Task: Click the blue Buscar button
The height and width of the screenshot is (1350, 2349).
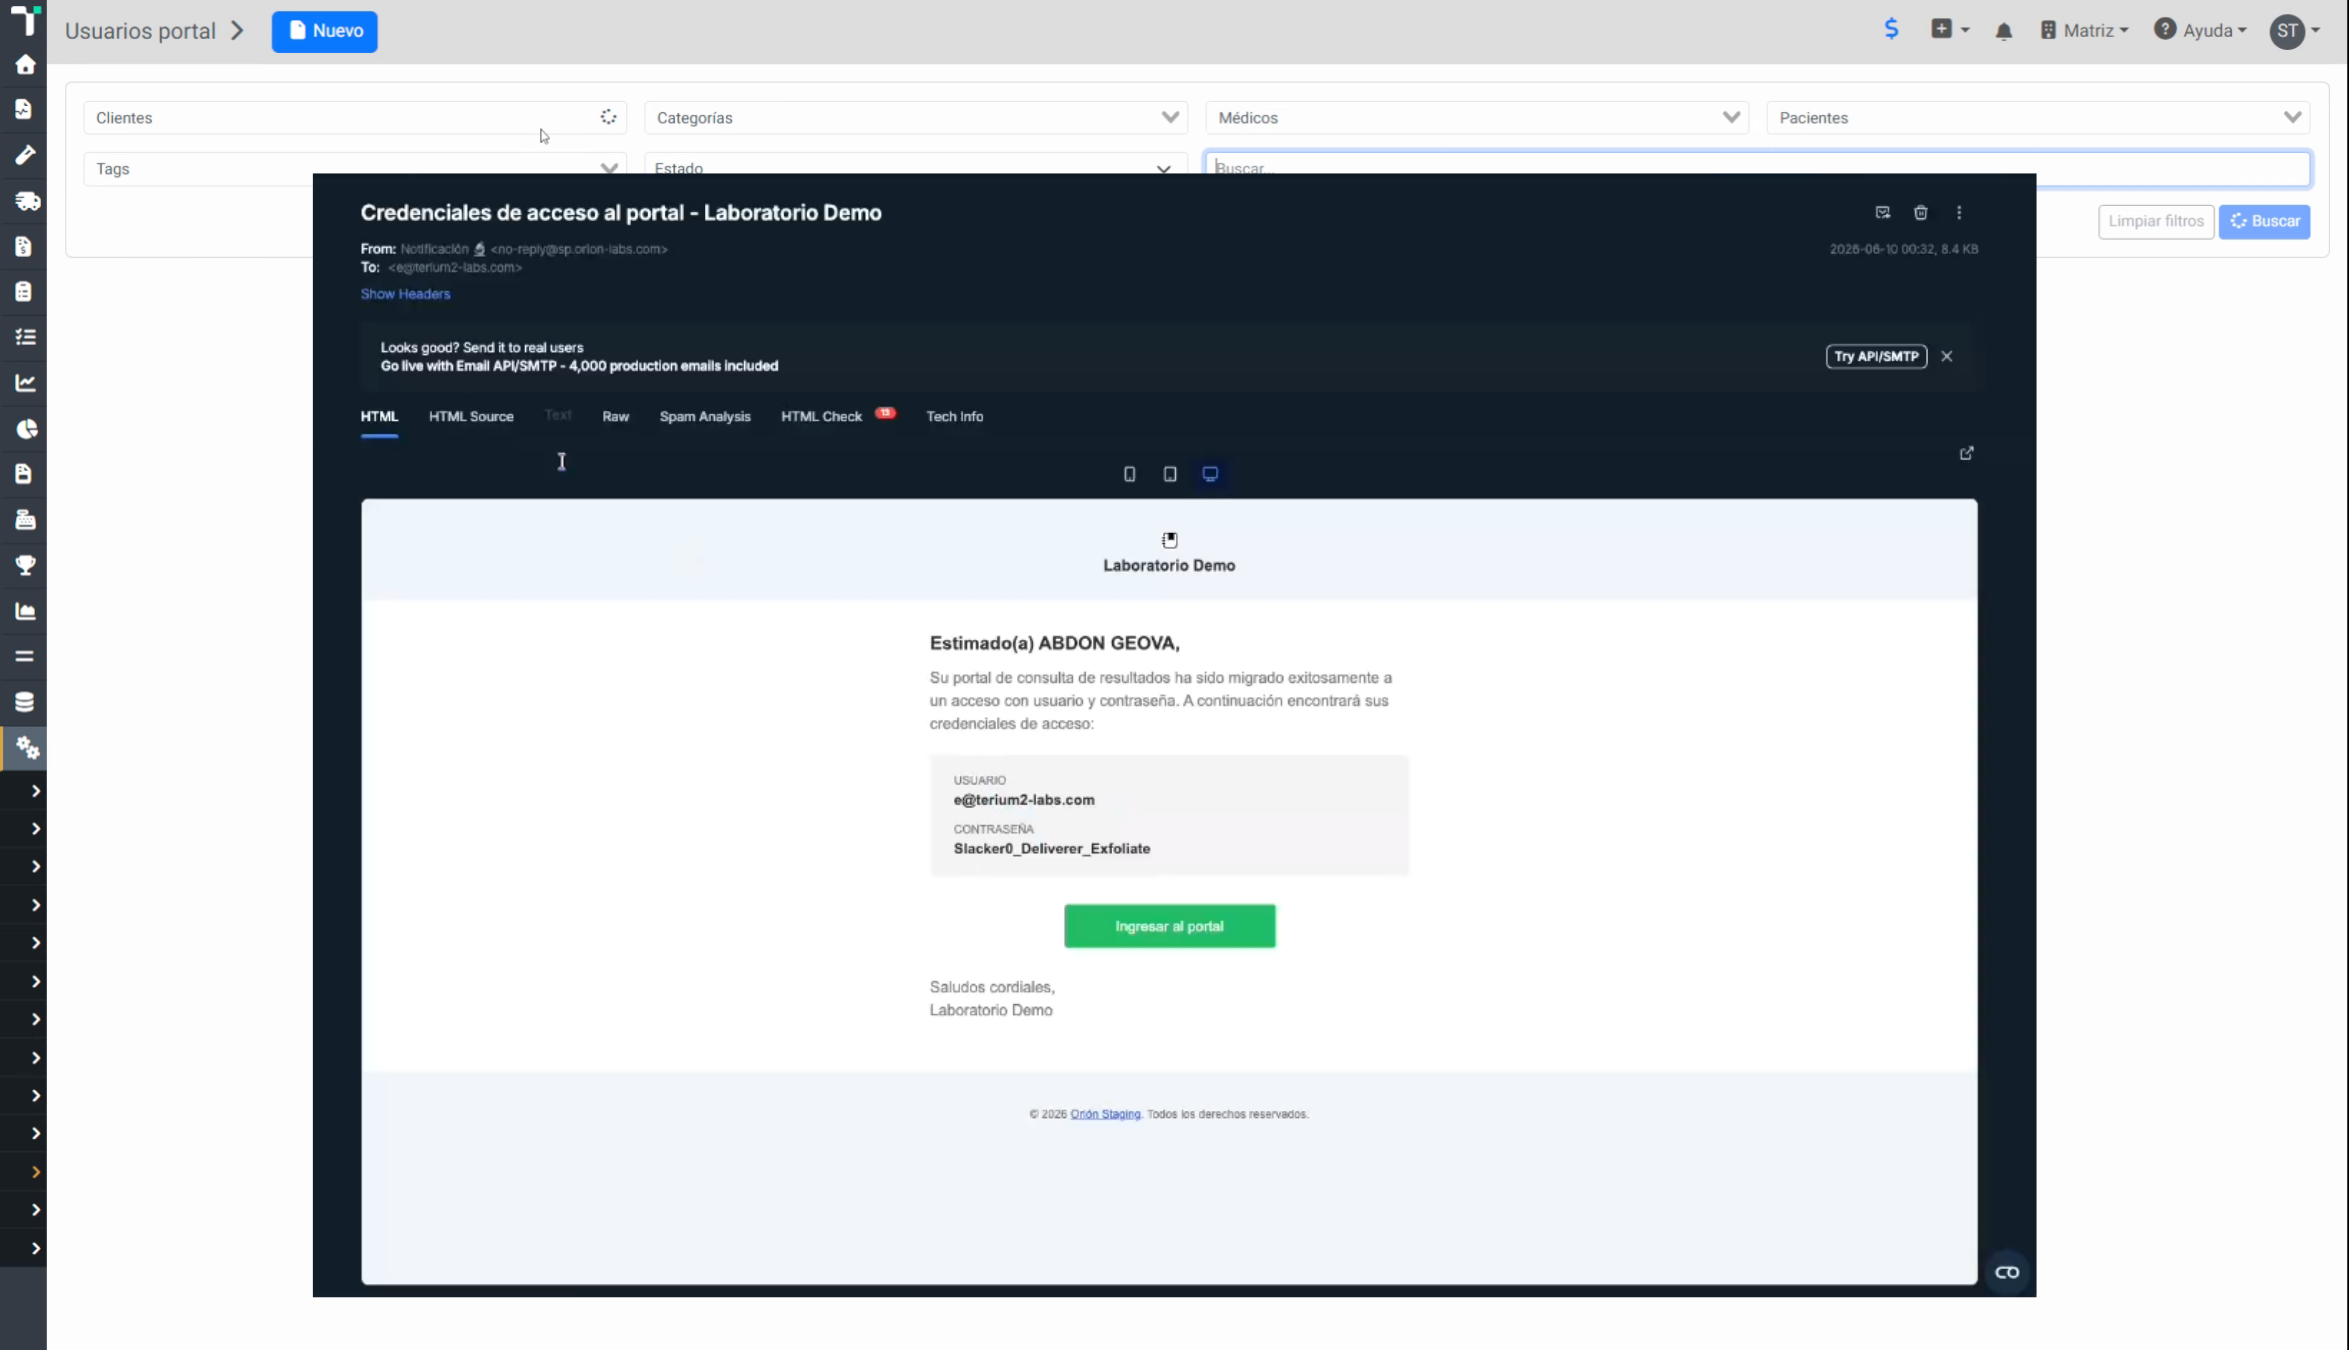Action: [2264, 221]
